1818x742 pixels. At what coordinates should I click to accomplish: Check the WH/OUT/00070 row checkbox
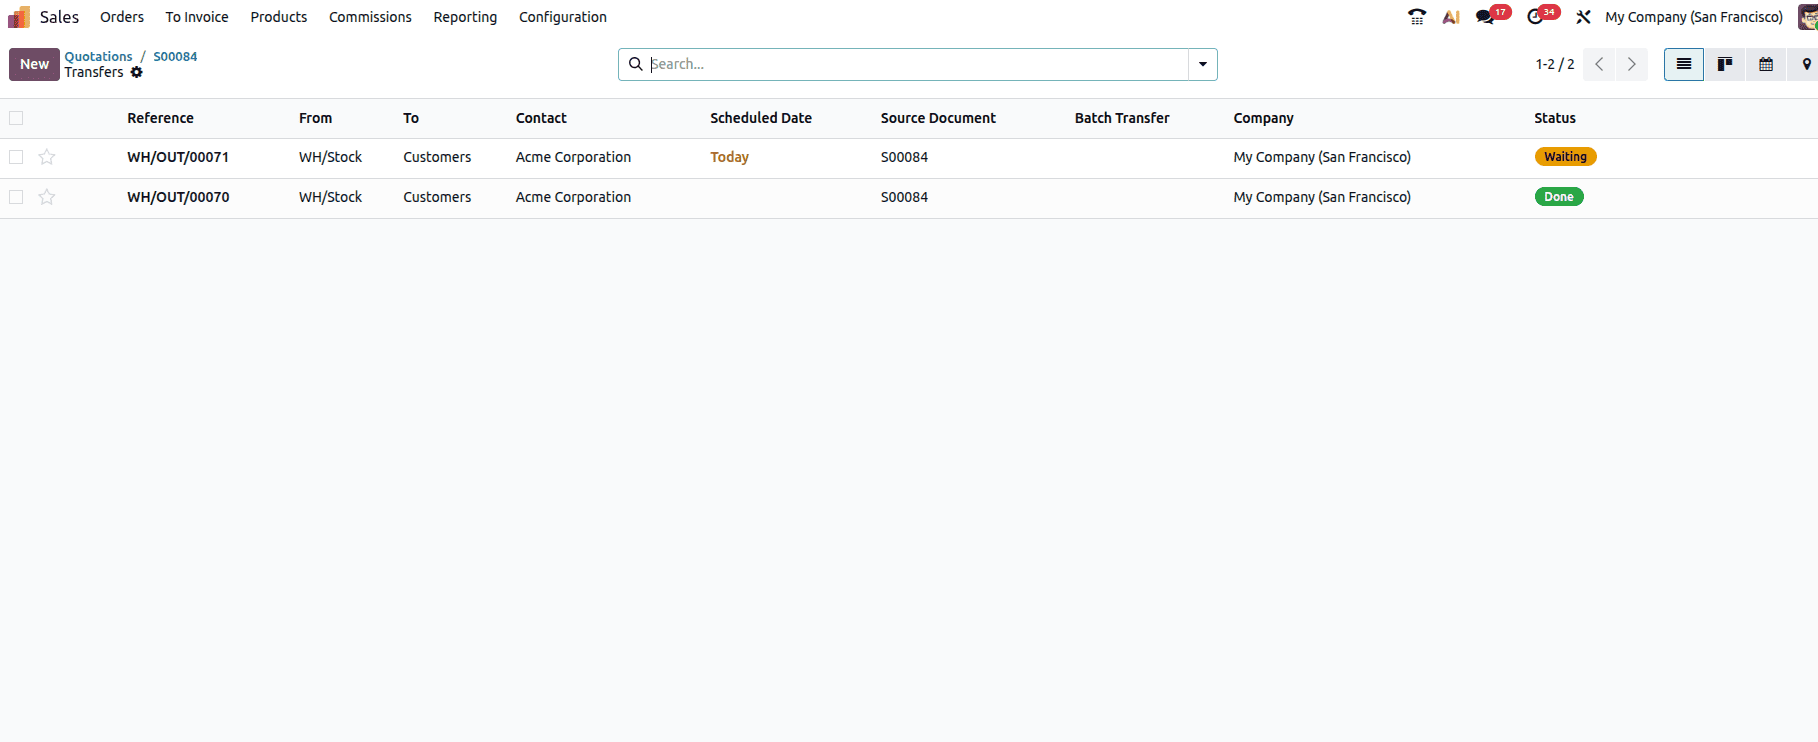coord(16,197)
